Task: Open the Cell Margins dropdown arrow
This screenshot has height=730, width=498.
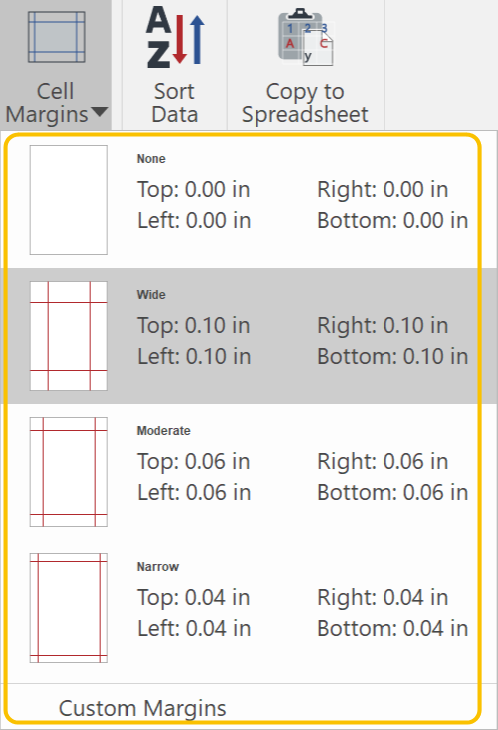Action: 100,112
